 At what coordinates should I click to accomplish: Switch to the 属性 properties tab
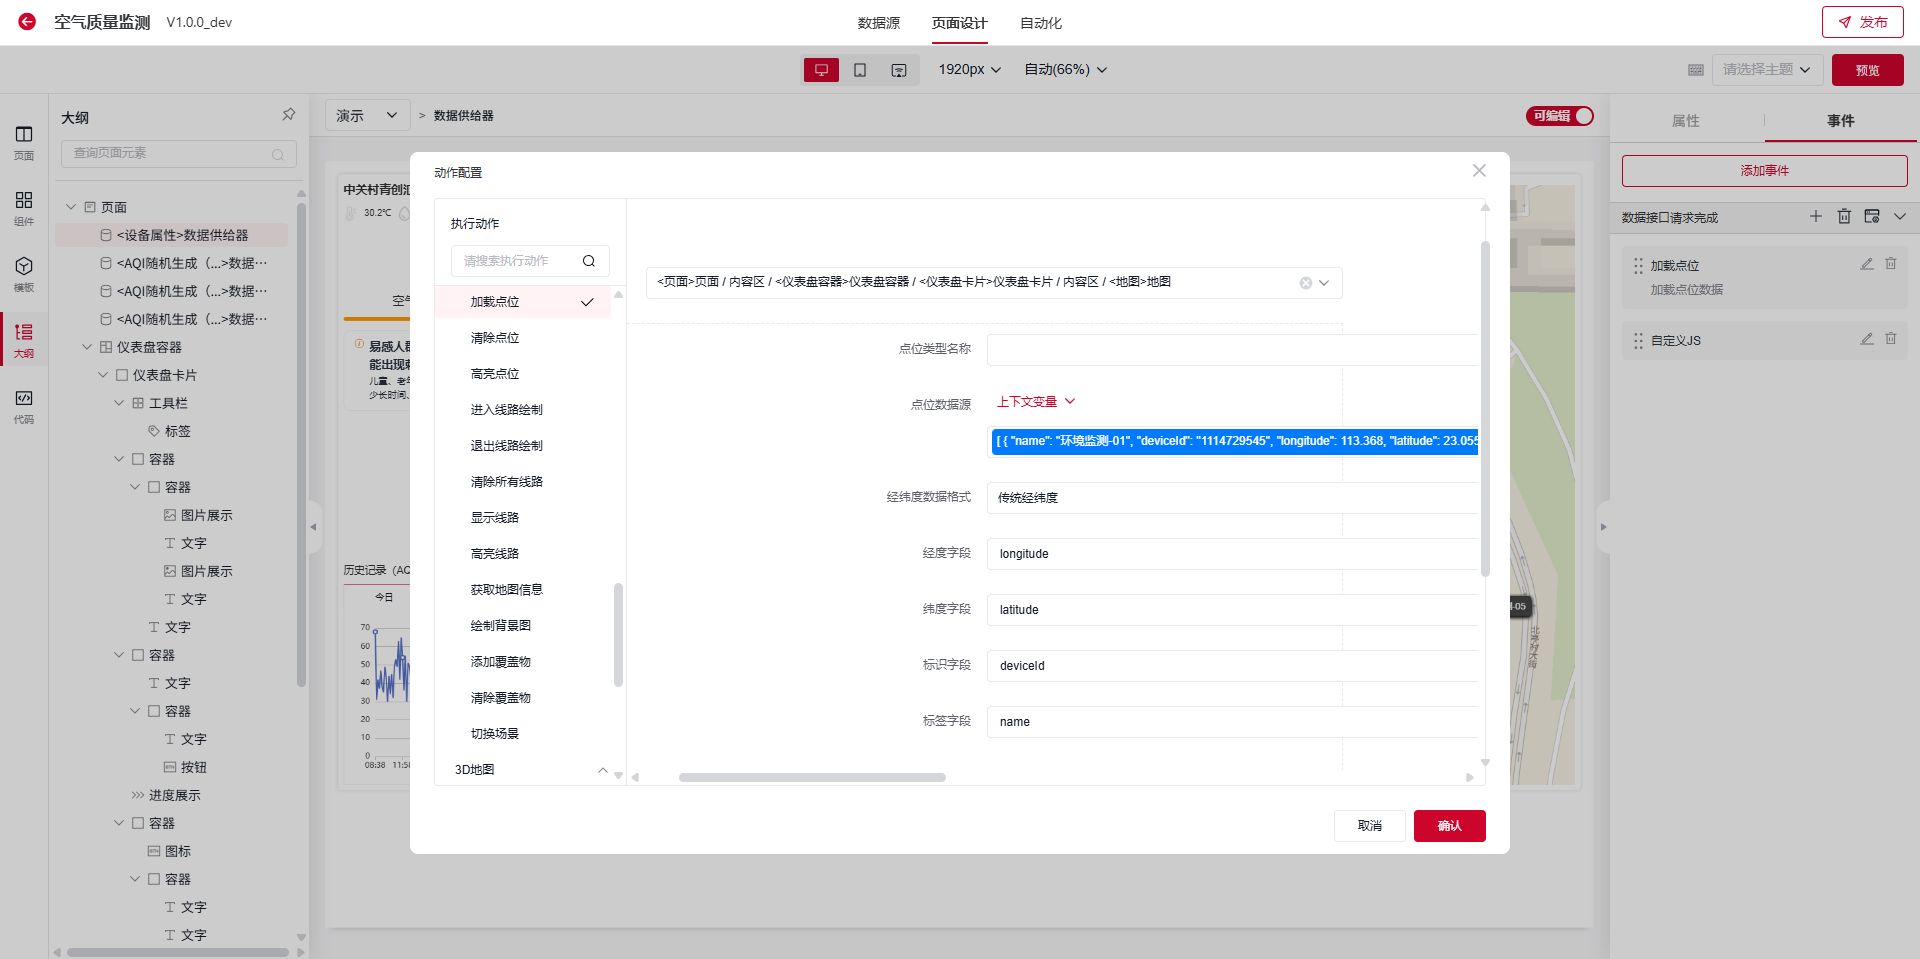(1685, 121)
